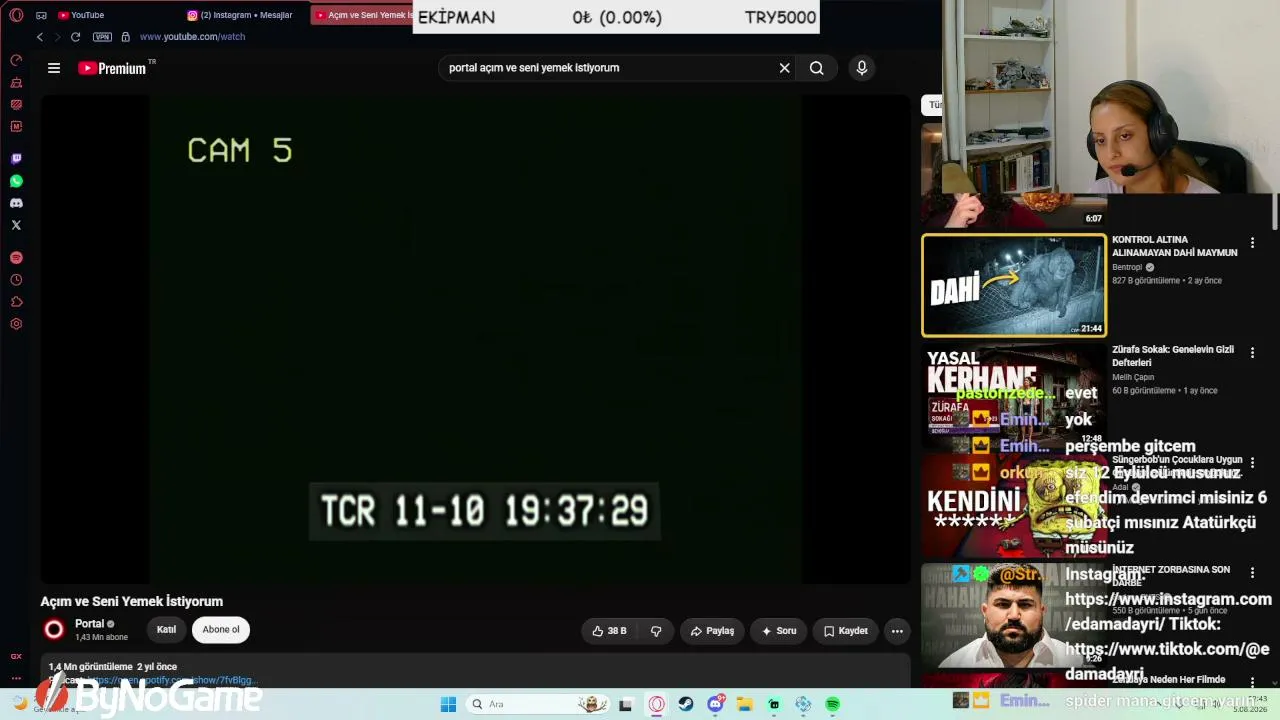Go to YouTube Premium home logo
Screen dimensions: 1280x720
[112, 68]
